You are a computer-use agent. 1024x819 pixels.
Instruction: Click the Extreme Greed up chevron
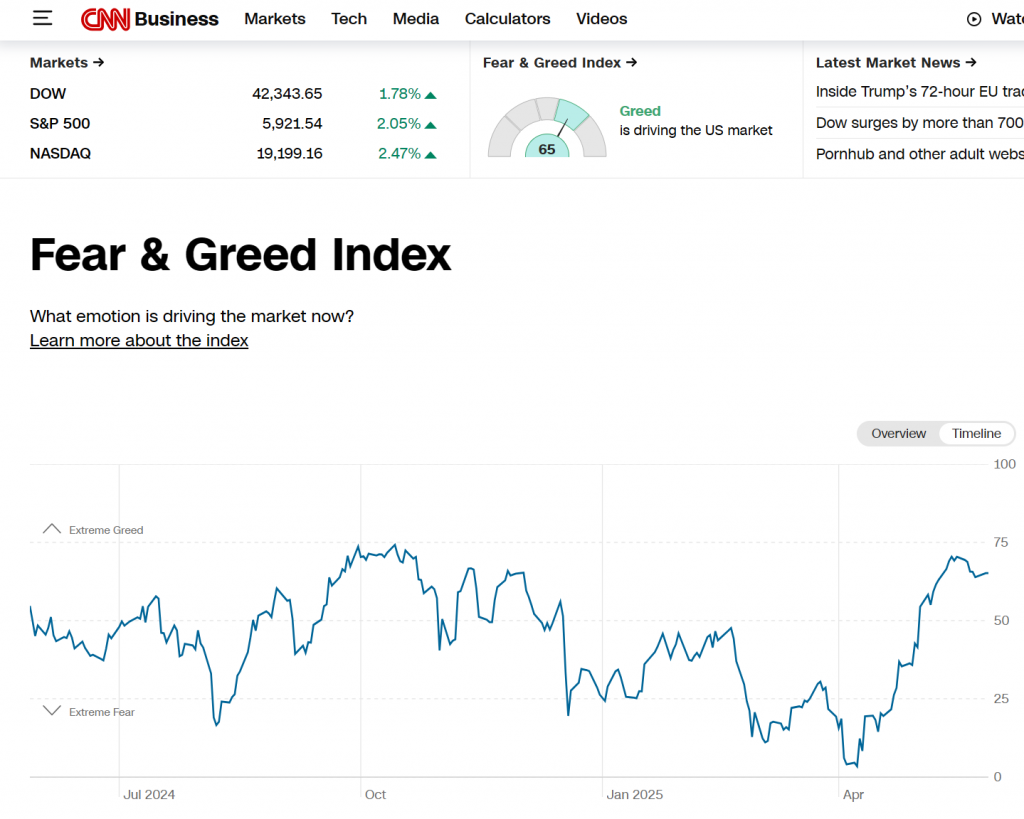(x=51, y=529)
